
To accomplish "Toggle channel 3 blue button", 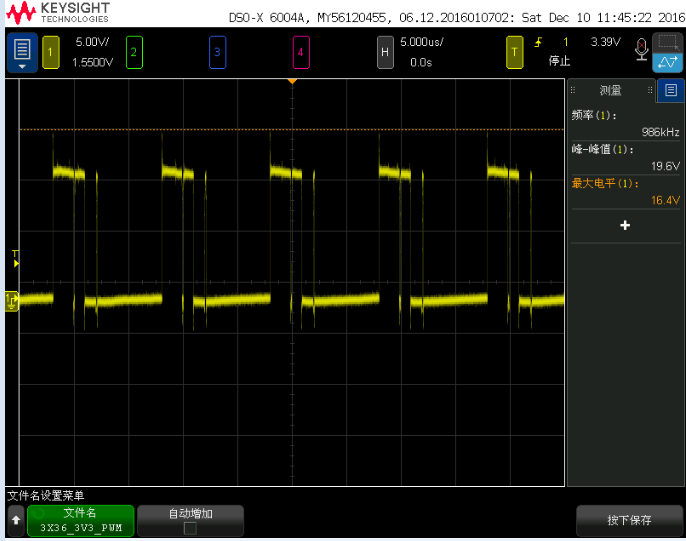I will point(217,52).
